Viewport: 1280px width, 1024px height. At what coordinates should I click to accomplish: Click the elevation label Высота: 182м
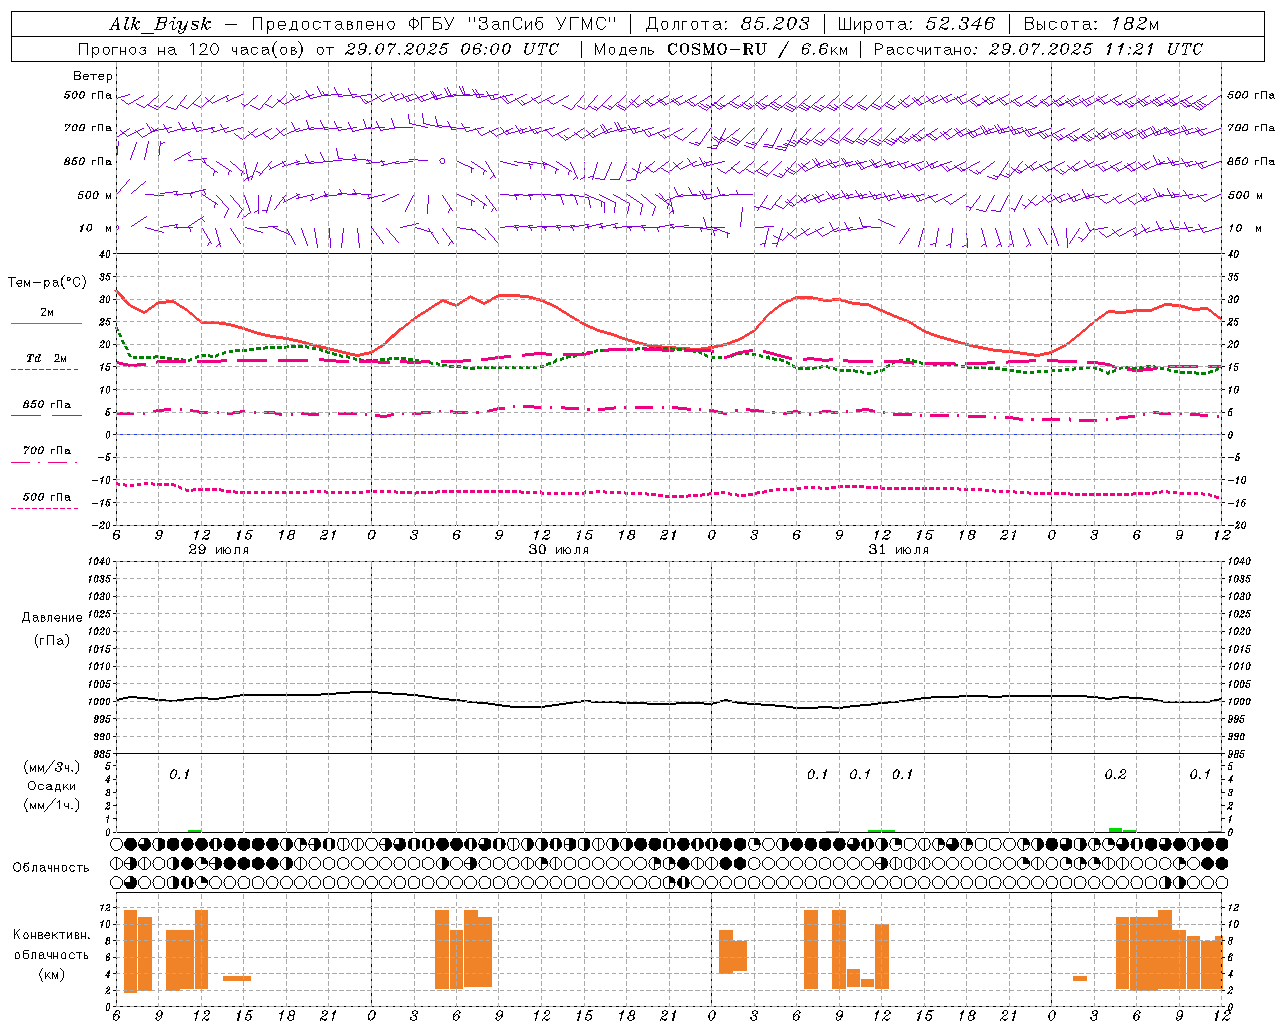pyautogui.click(x=1091, y=24)
